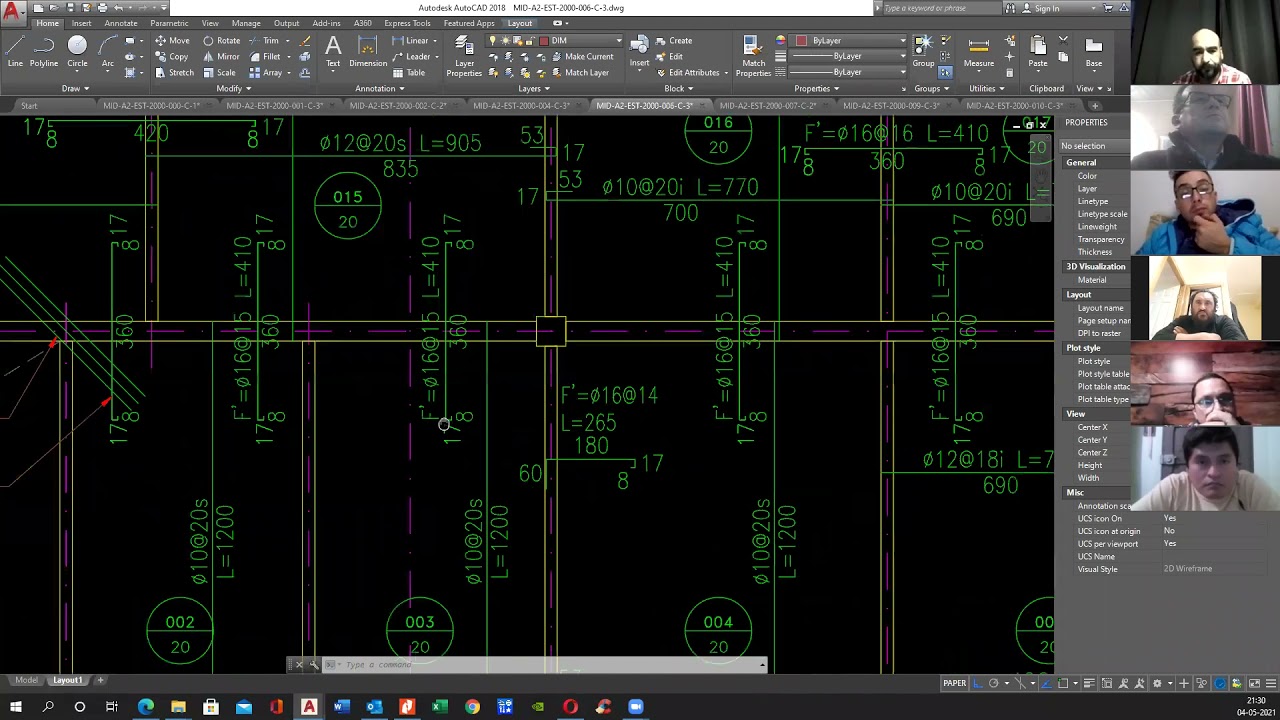Open the Insert ribbon tab

point(81,23)
